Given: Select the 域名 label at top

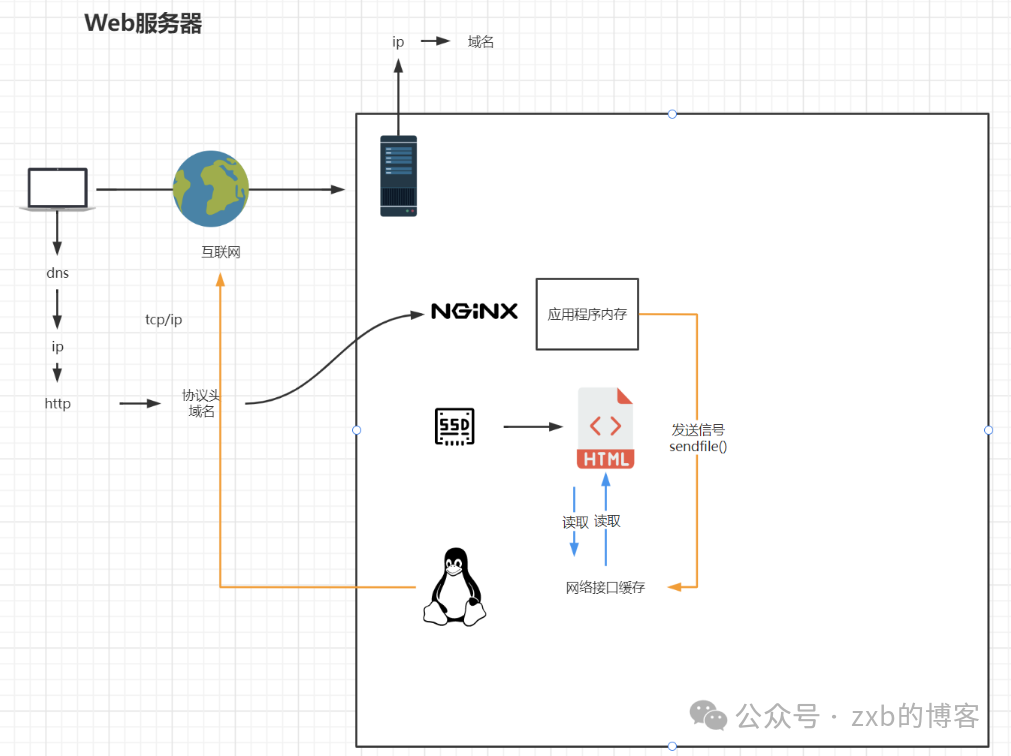Looking at the screenshot, I should [x=481, y=42].
